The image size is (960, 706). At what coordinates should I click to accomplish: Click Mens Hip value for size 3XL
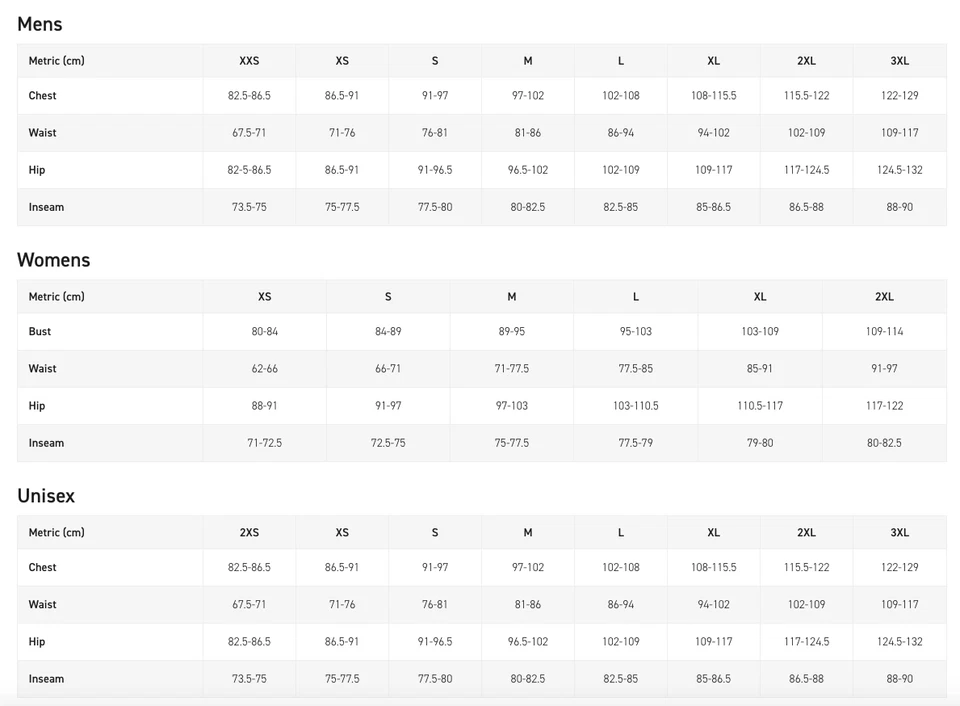(899, 170)
